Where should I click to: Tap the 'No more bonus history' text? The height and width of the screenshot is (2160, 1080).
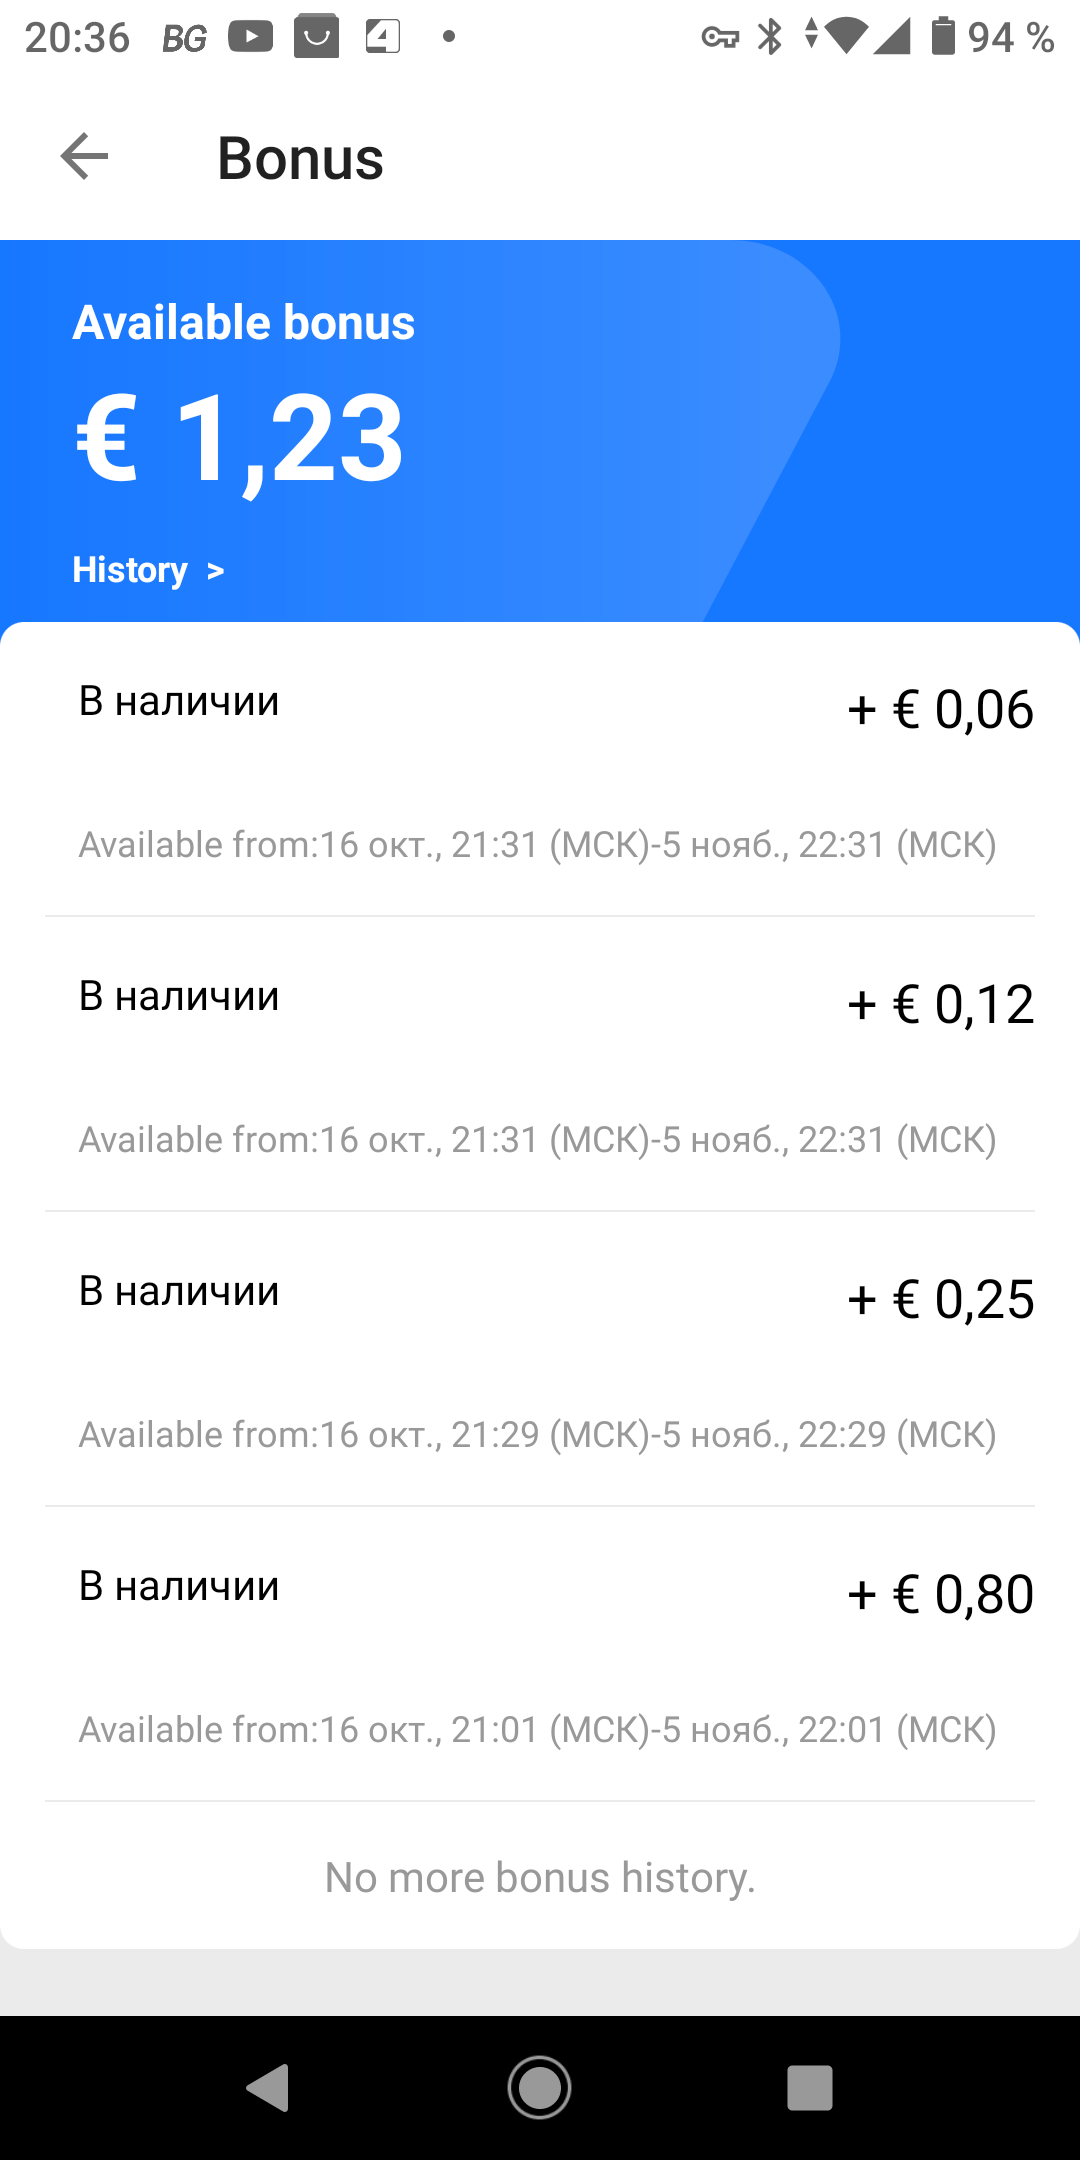[540, 1877]
